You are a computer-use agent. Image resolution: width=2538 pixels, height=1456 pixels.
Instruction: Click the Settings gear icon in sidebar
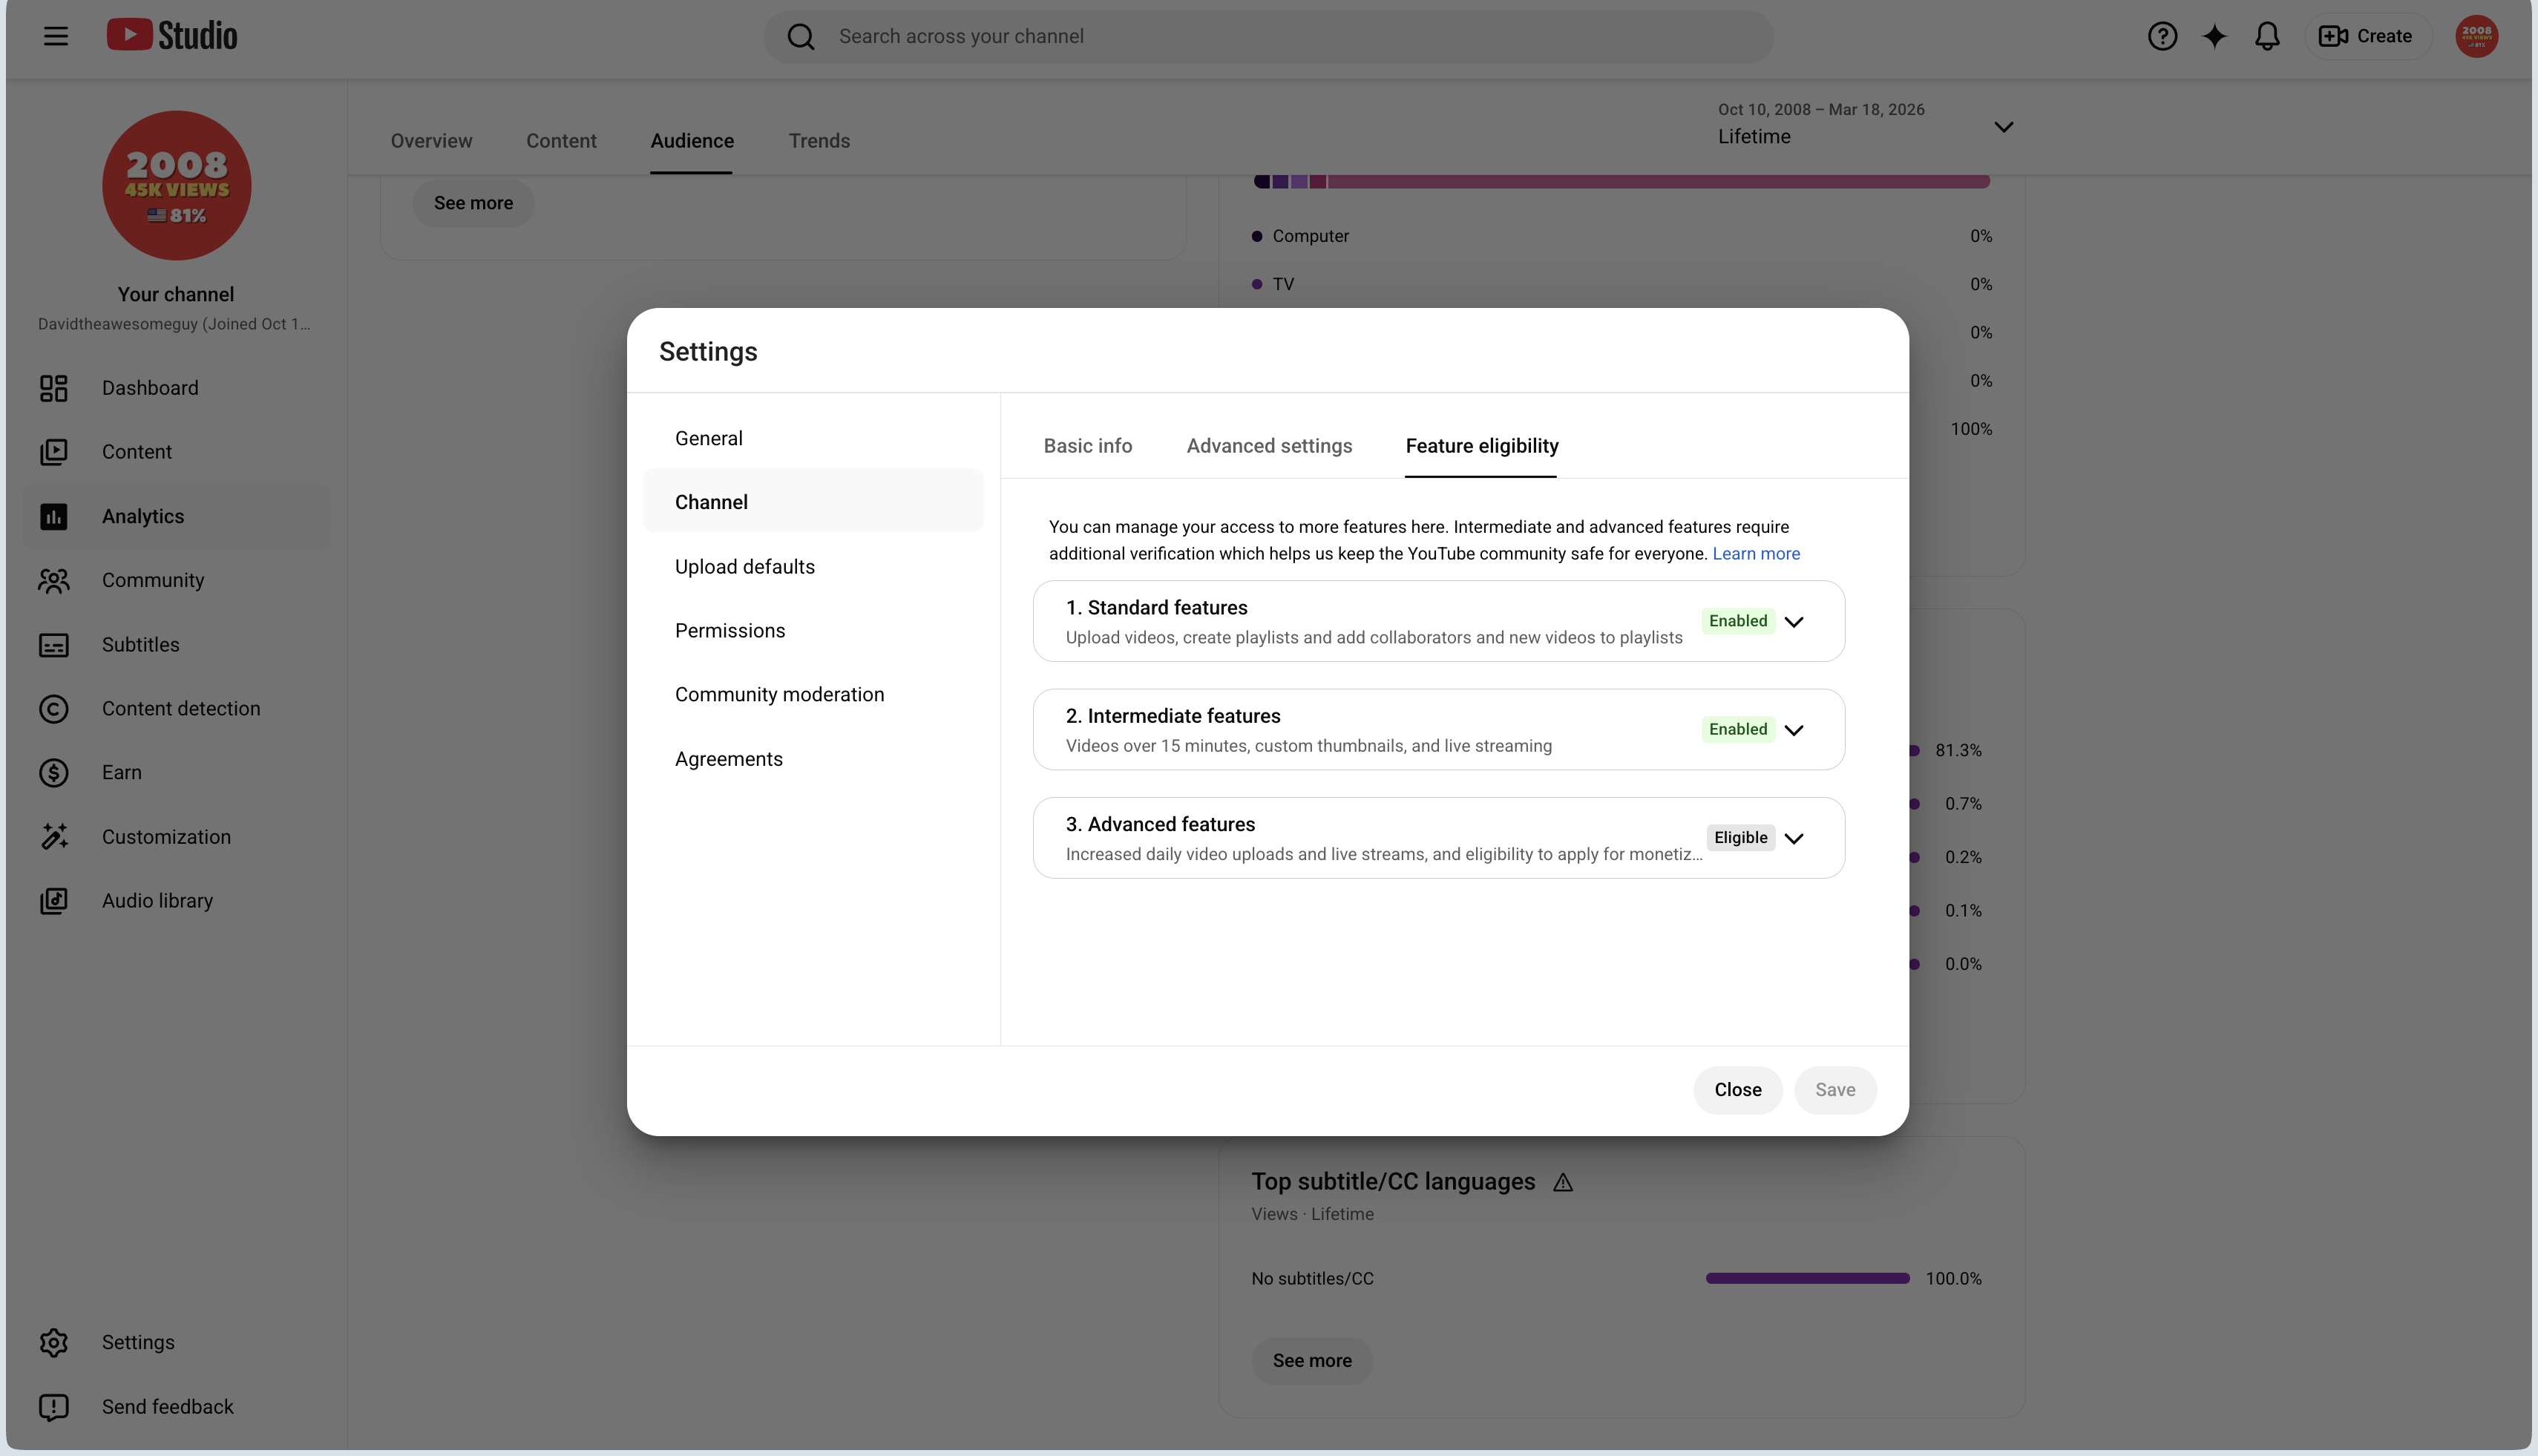pos(54,1343)
